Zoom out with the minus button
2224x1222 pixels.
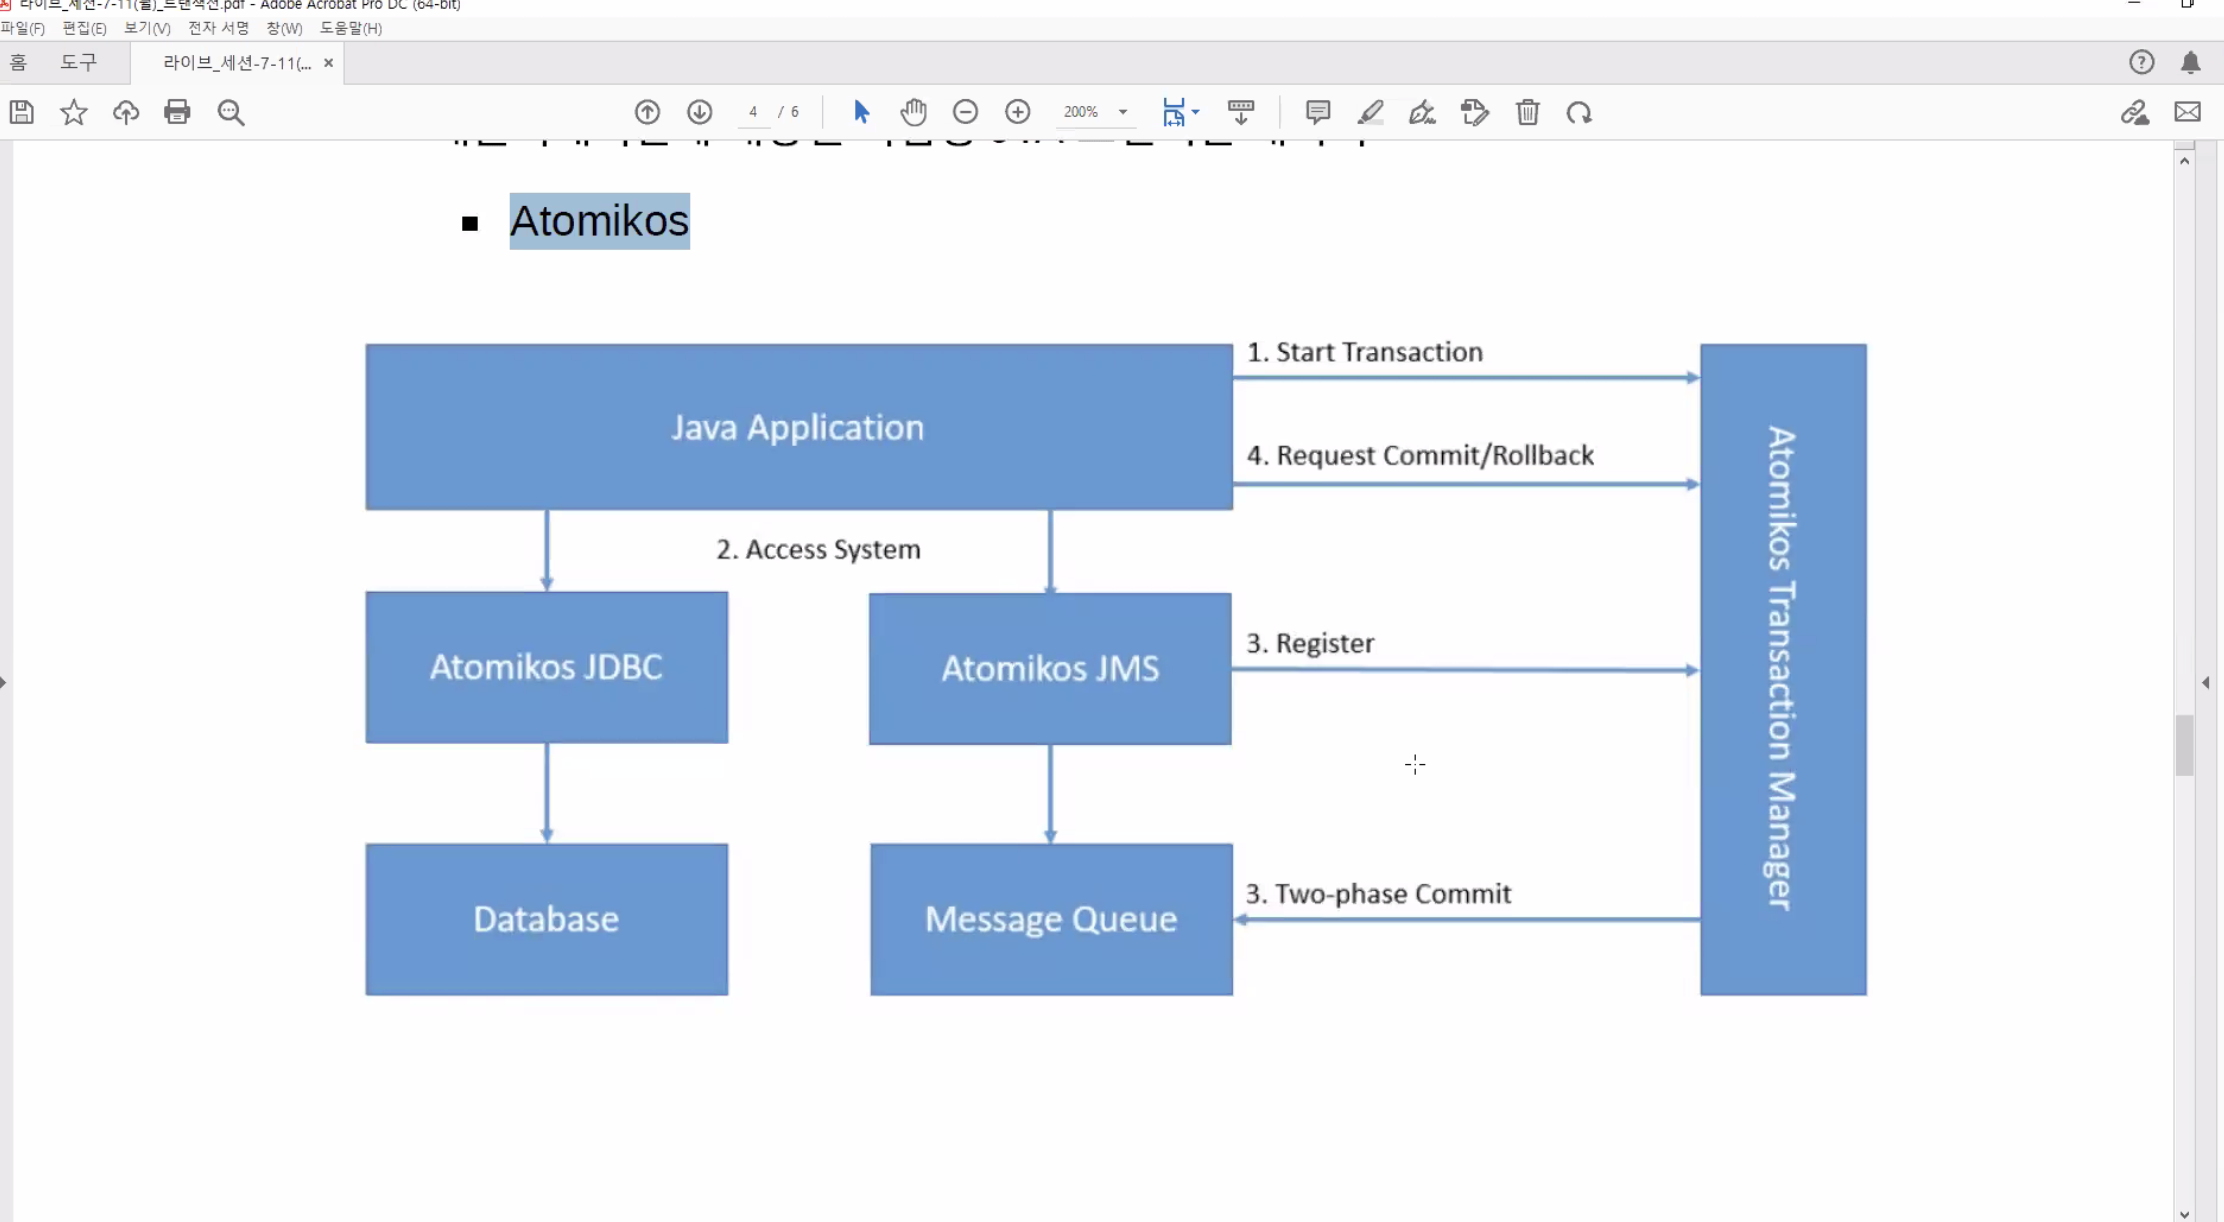(x=965, y=112)
